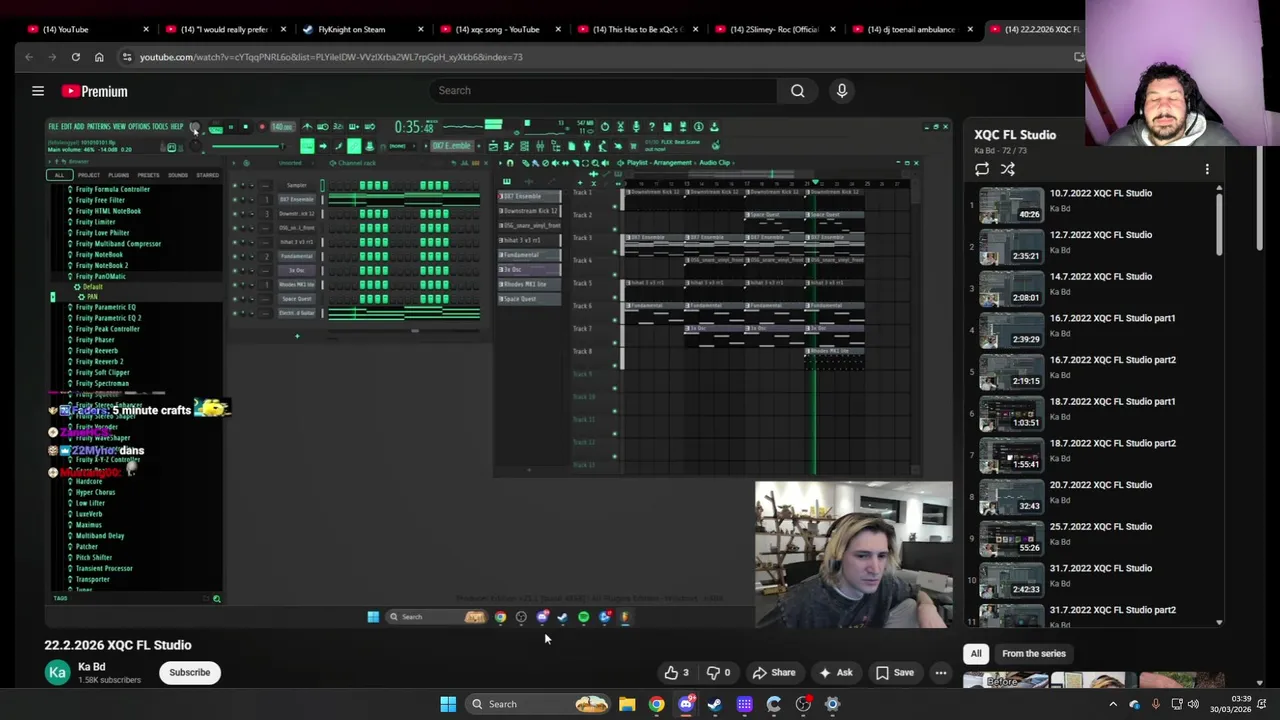Subscribe to the Ka Bd channel
The image size is (1280, 720).
coord(189,672)
